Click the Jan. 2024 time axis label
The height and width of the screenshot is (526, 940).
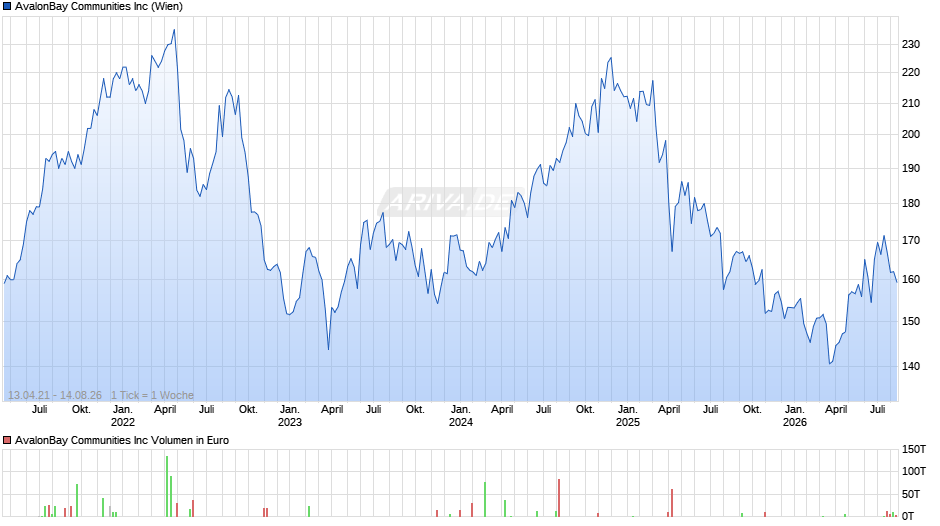pyautogui.click(x=460, y=416)
